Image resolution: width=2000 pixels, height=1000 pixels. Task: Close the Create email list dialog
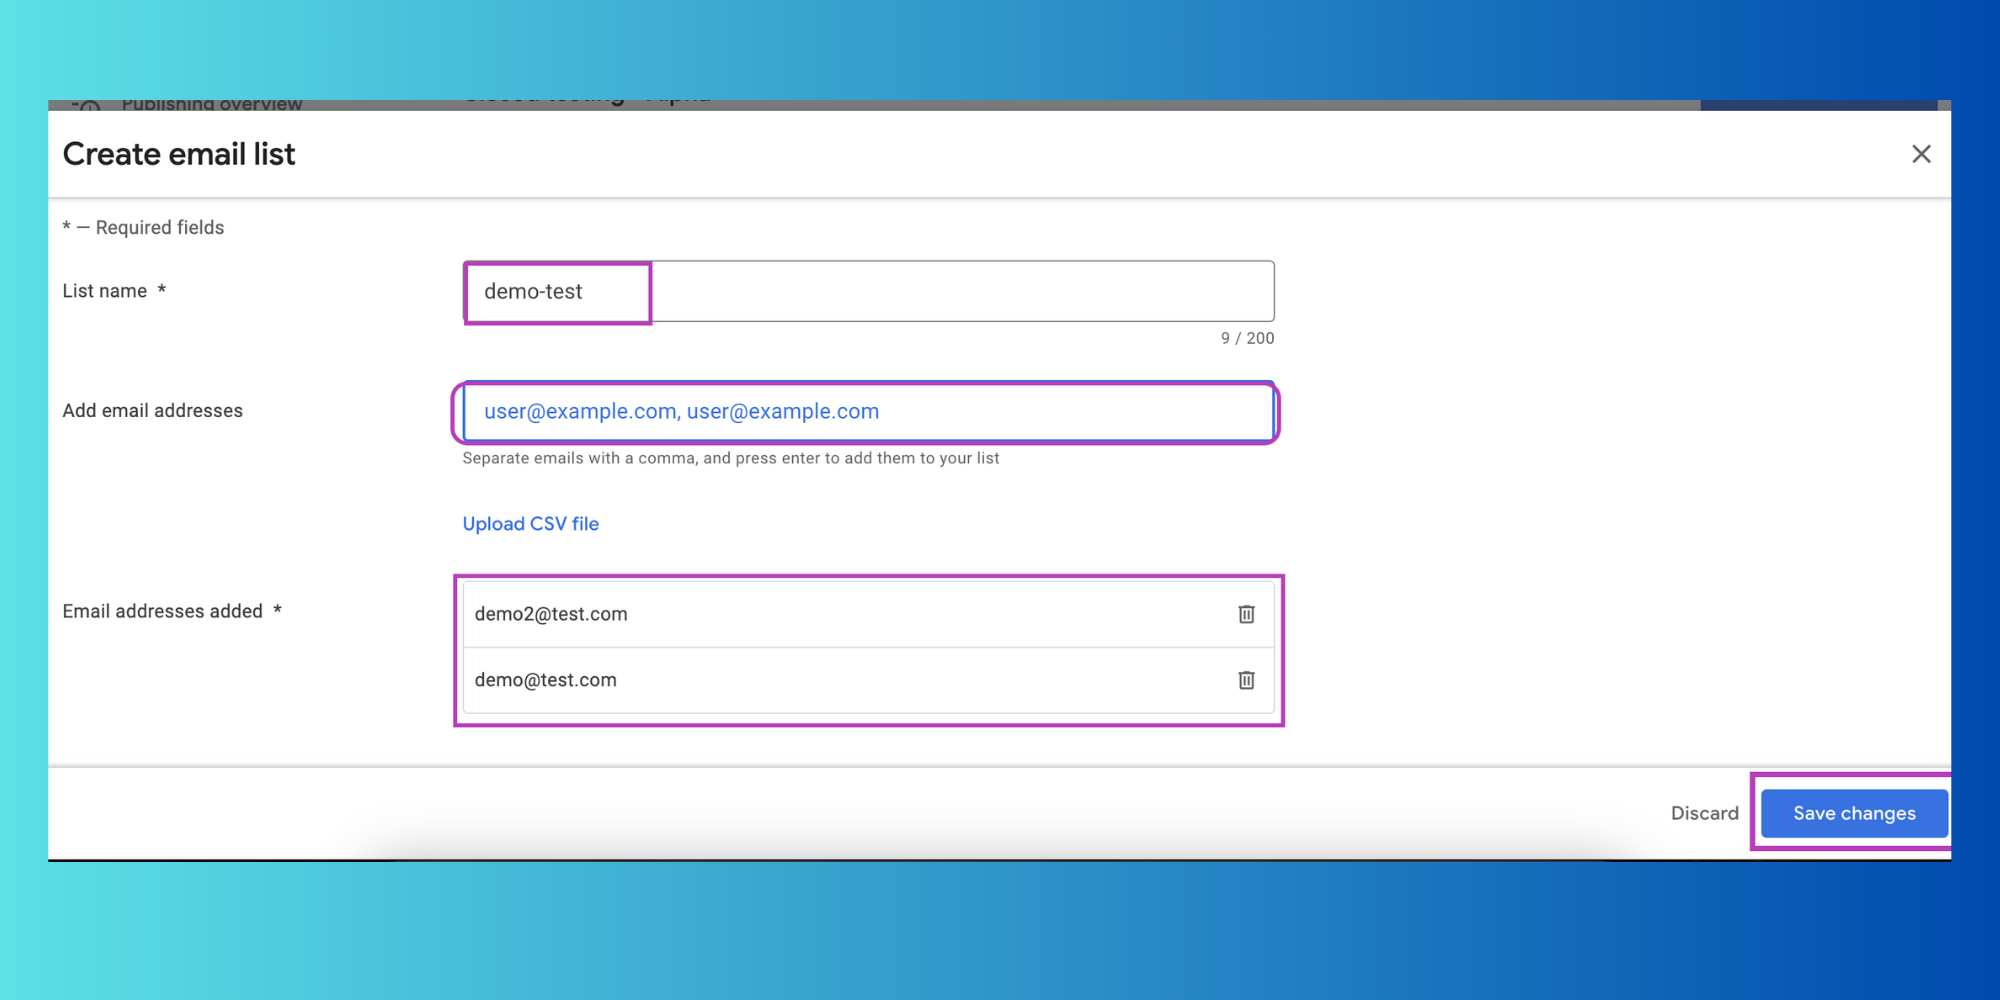pyautogui.click(x=1921, y=154)
